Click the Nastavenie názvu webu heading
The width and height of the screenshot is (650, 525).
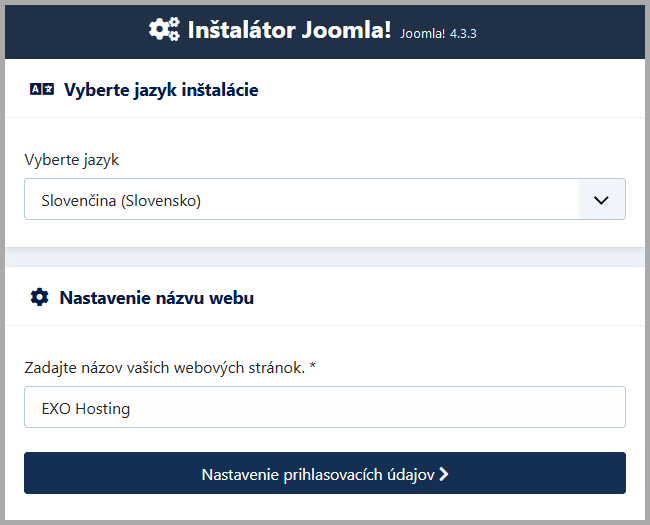157,298
